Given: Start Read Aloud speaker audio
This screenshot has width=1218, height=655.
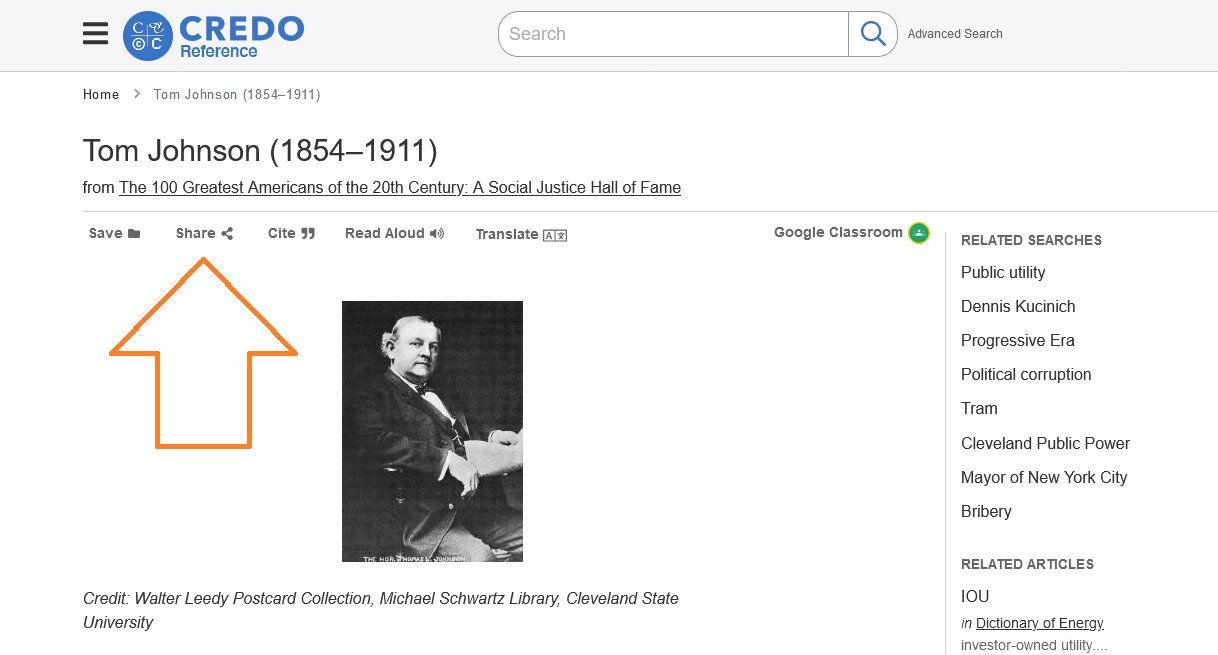Looking at the screenshot, I should 394,233.
